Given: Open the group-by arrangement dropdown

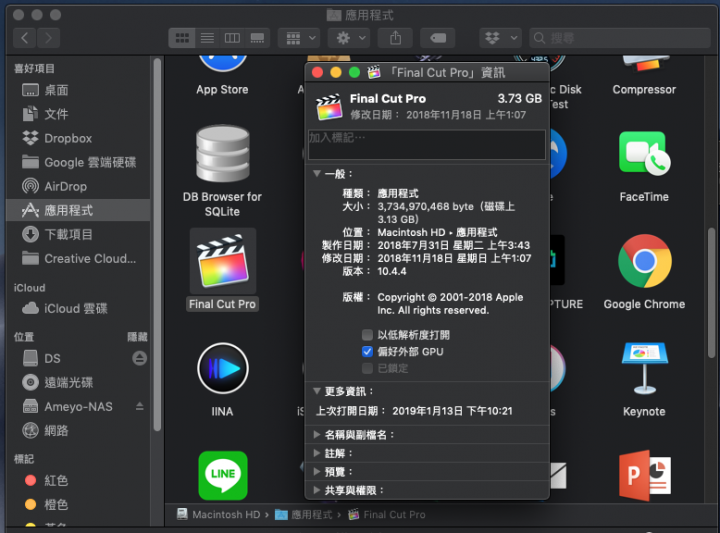Looking at the screenshot, I should pyautogui.click(x=301, y=38).
